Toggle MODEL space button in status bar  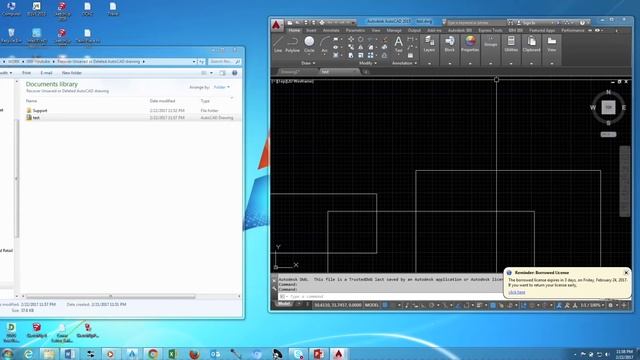point(372,305)
